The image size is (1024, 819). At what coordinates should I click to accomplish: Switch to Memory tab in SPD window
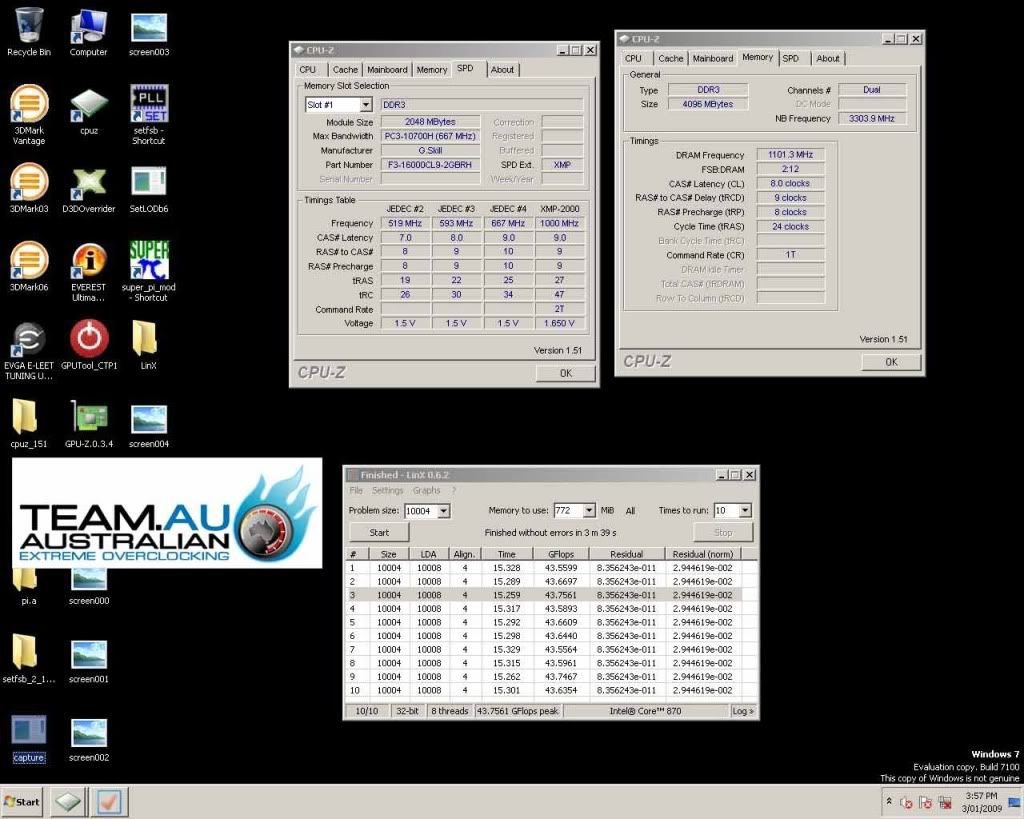coord(432,70)
